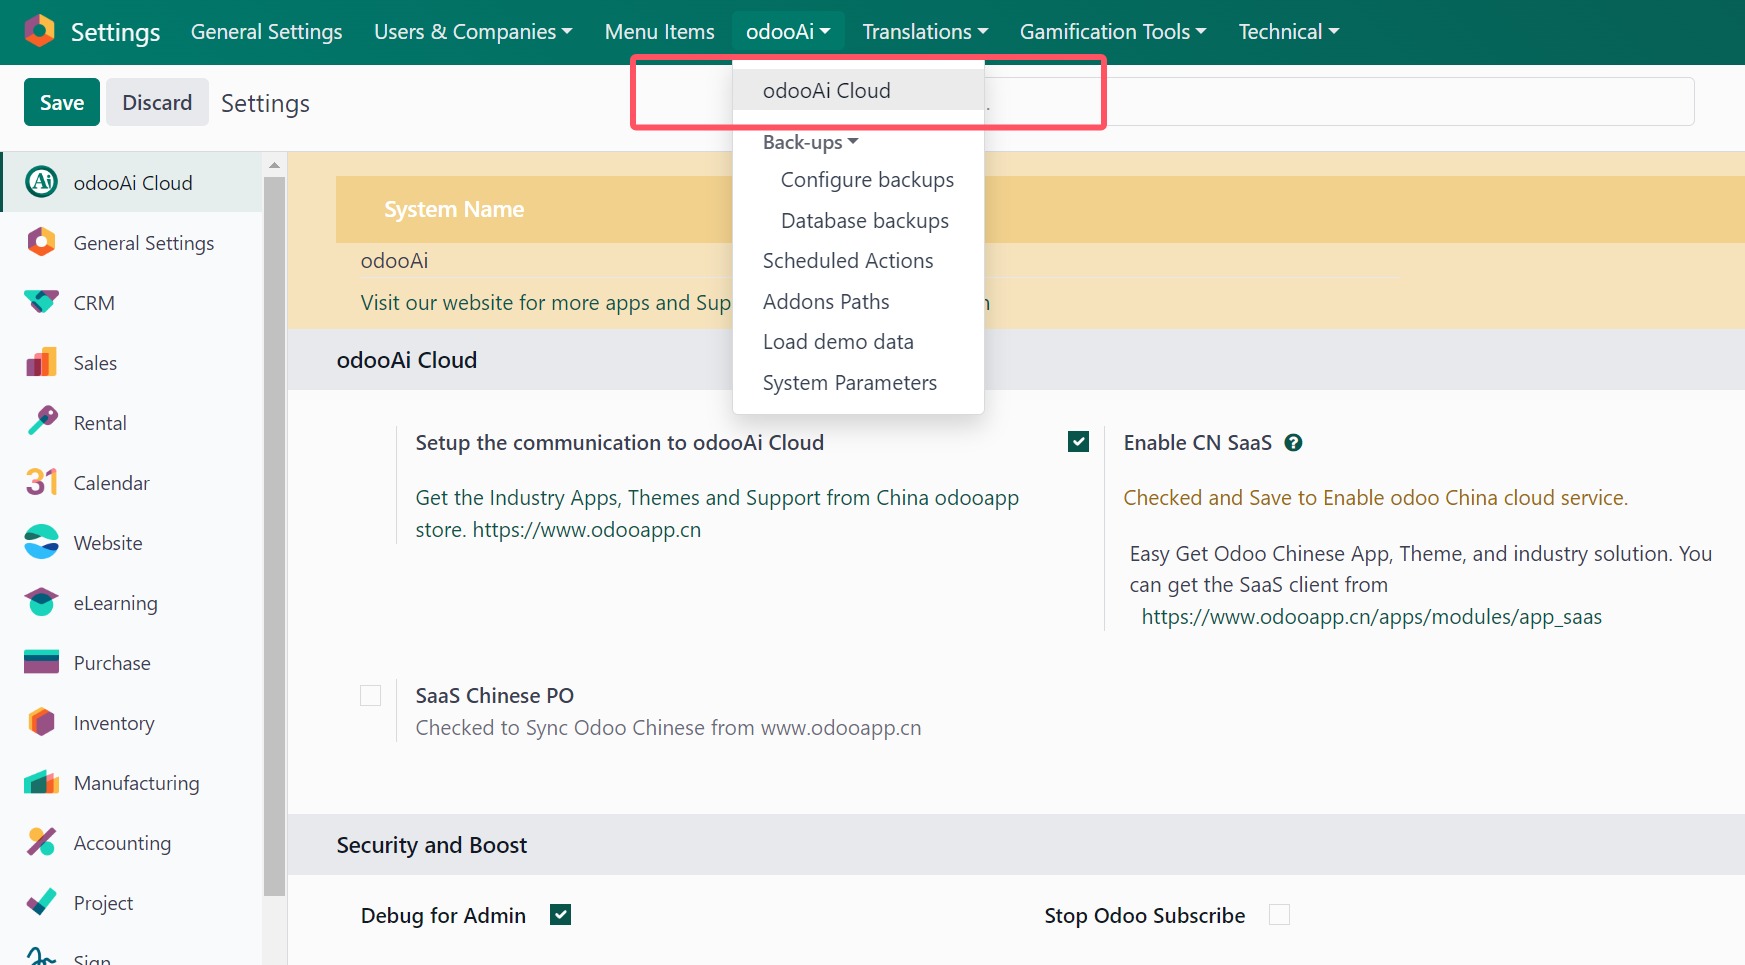
Task: Uncheck the Enable CN SaaS checkbox
Action: [1078, 442]
